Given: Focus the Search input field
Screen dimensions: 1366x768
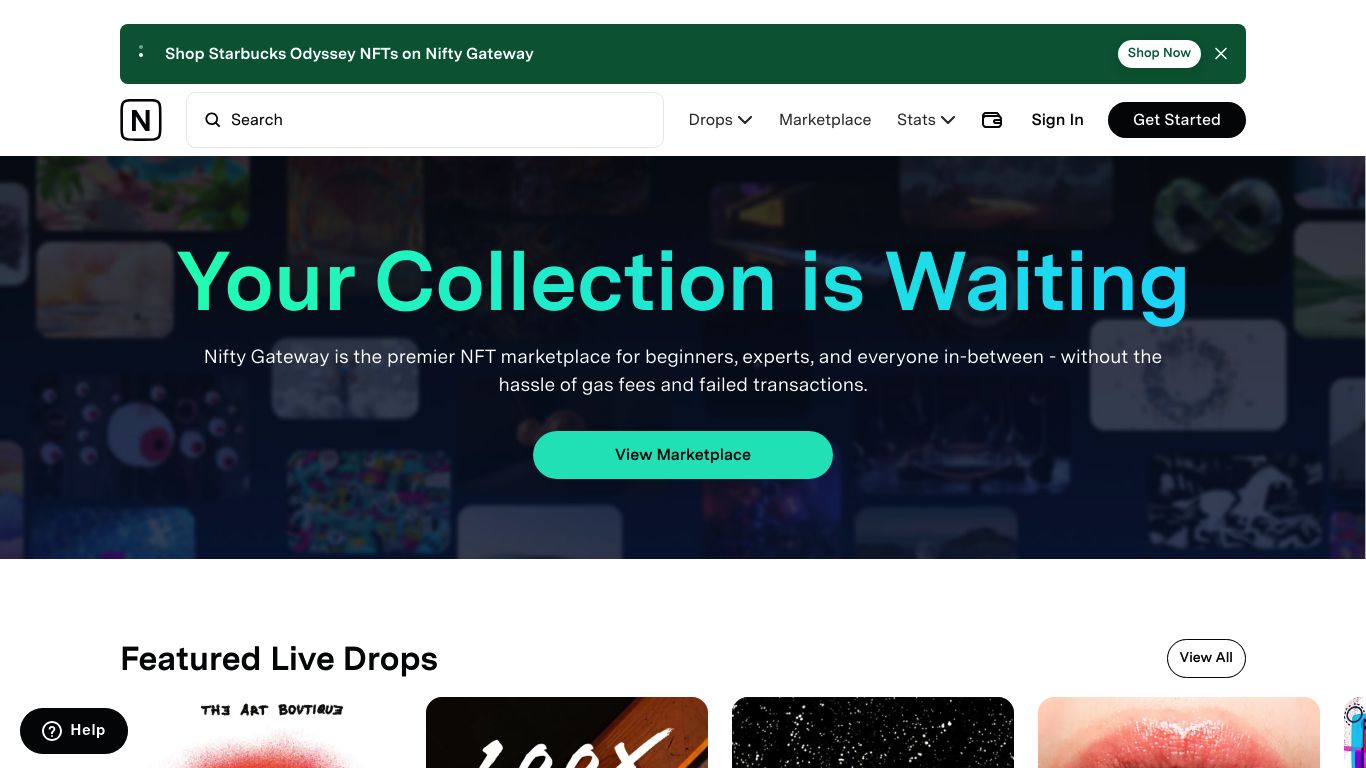Looking at the screenshot, I should pyautogui.click(x=425, y=120).
